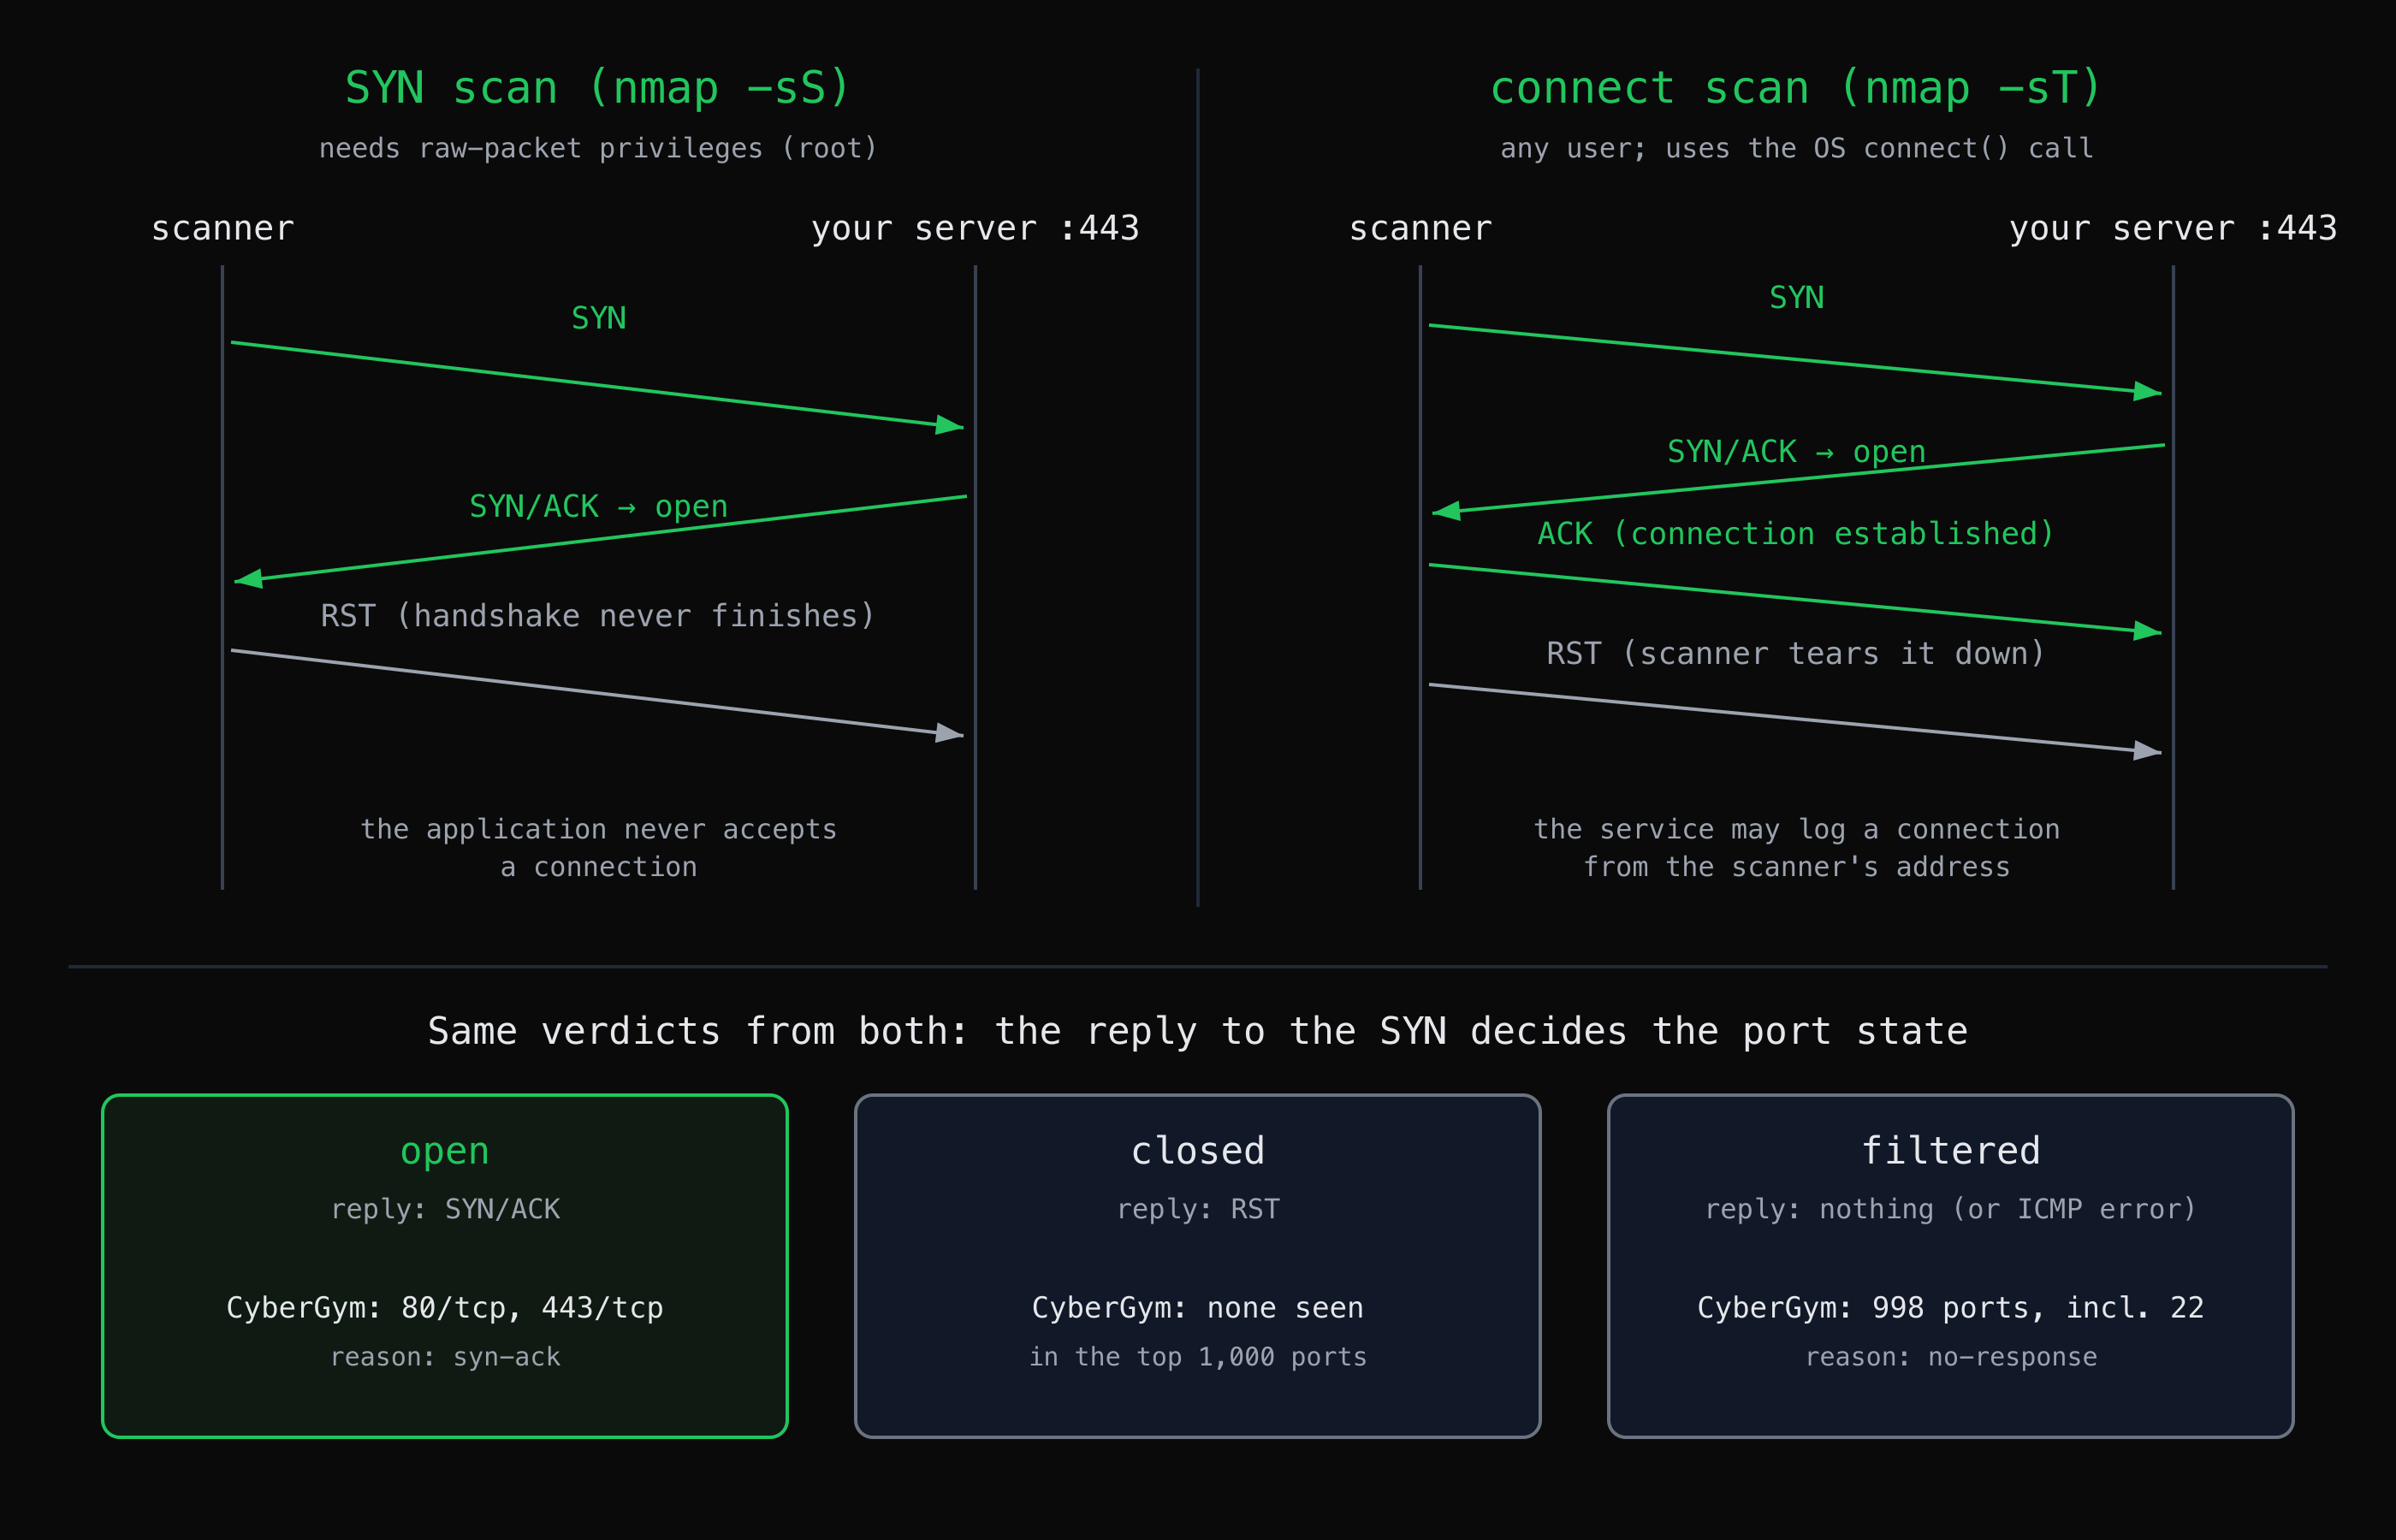Screen dimensions: 2396x1540
Task: Click 'reply: nothing (or ICMP error)' text
Action: tap(1950, 1209)
